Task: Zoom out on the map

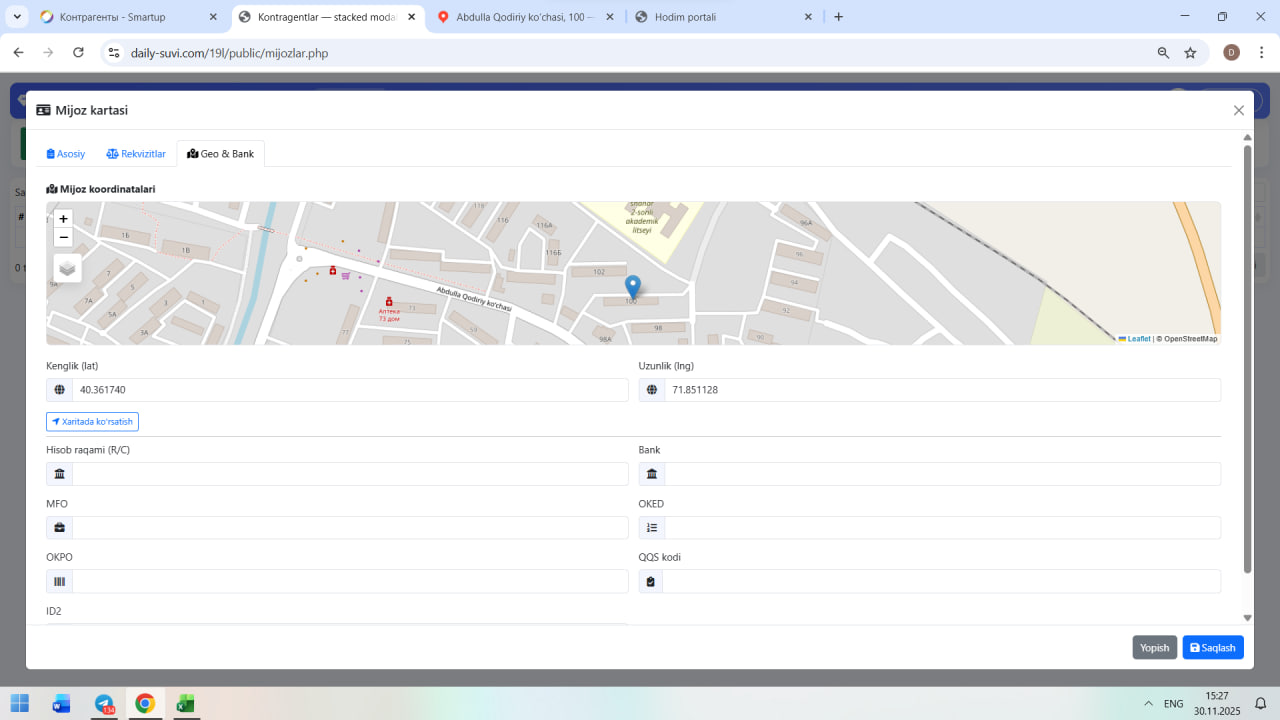Action: [64, 238]
